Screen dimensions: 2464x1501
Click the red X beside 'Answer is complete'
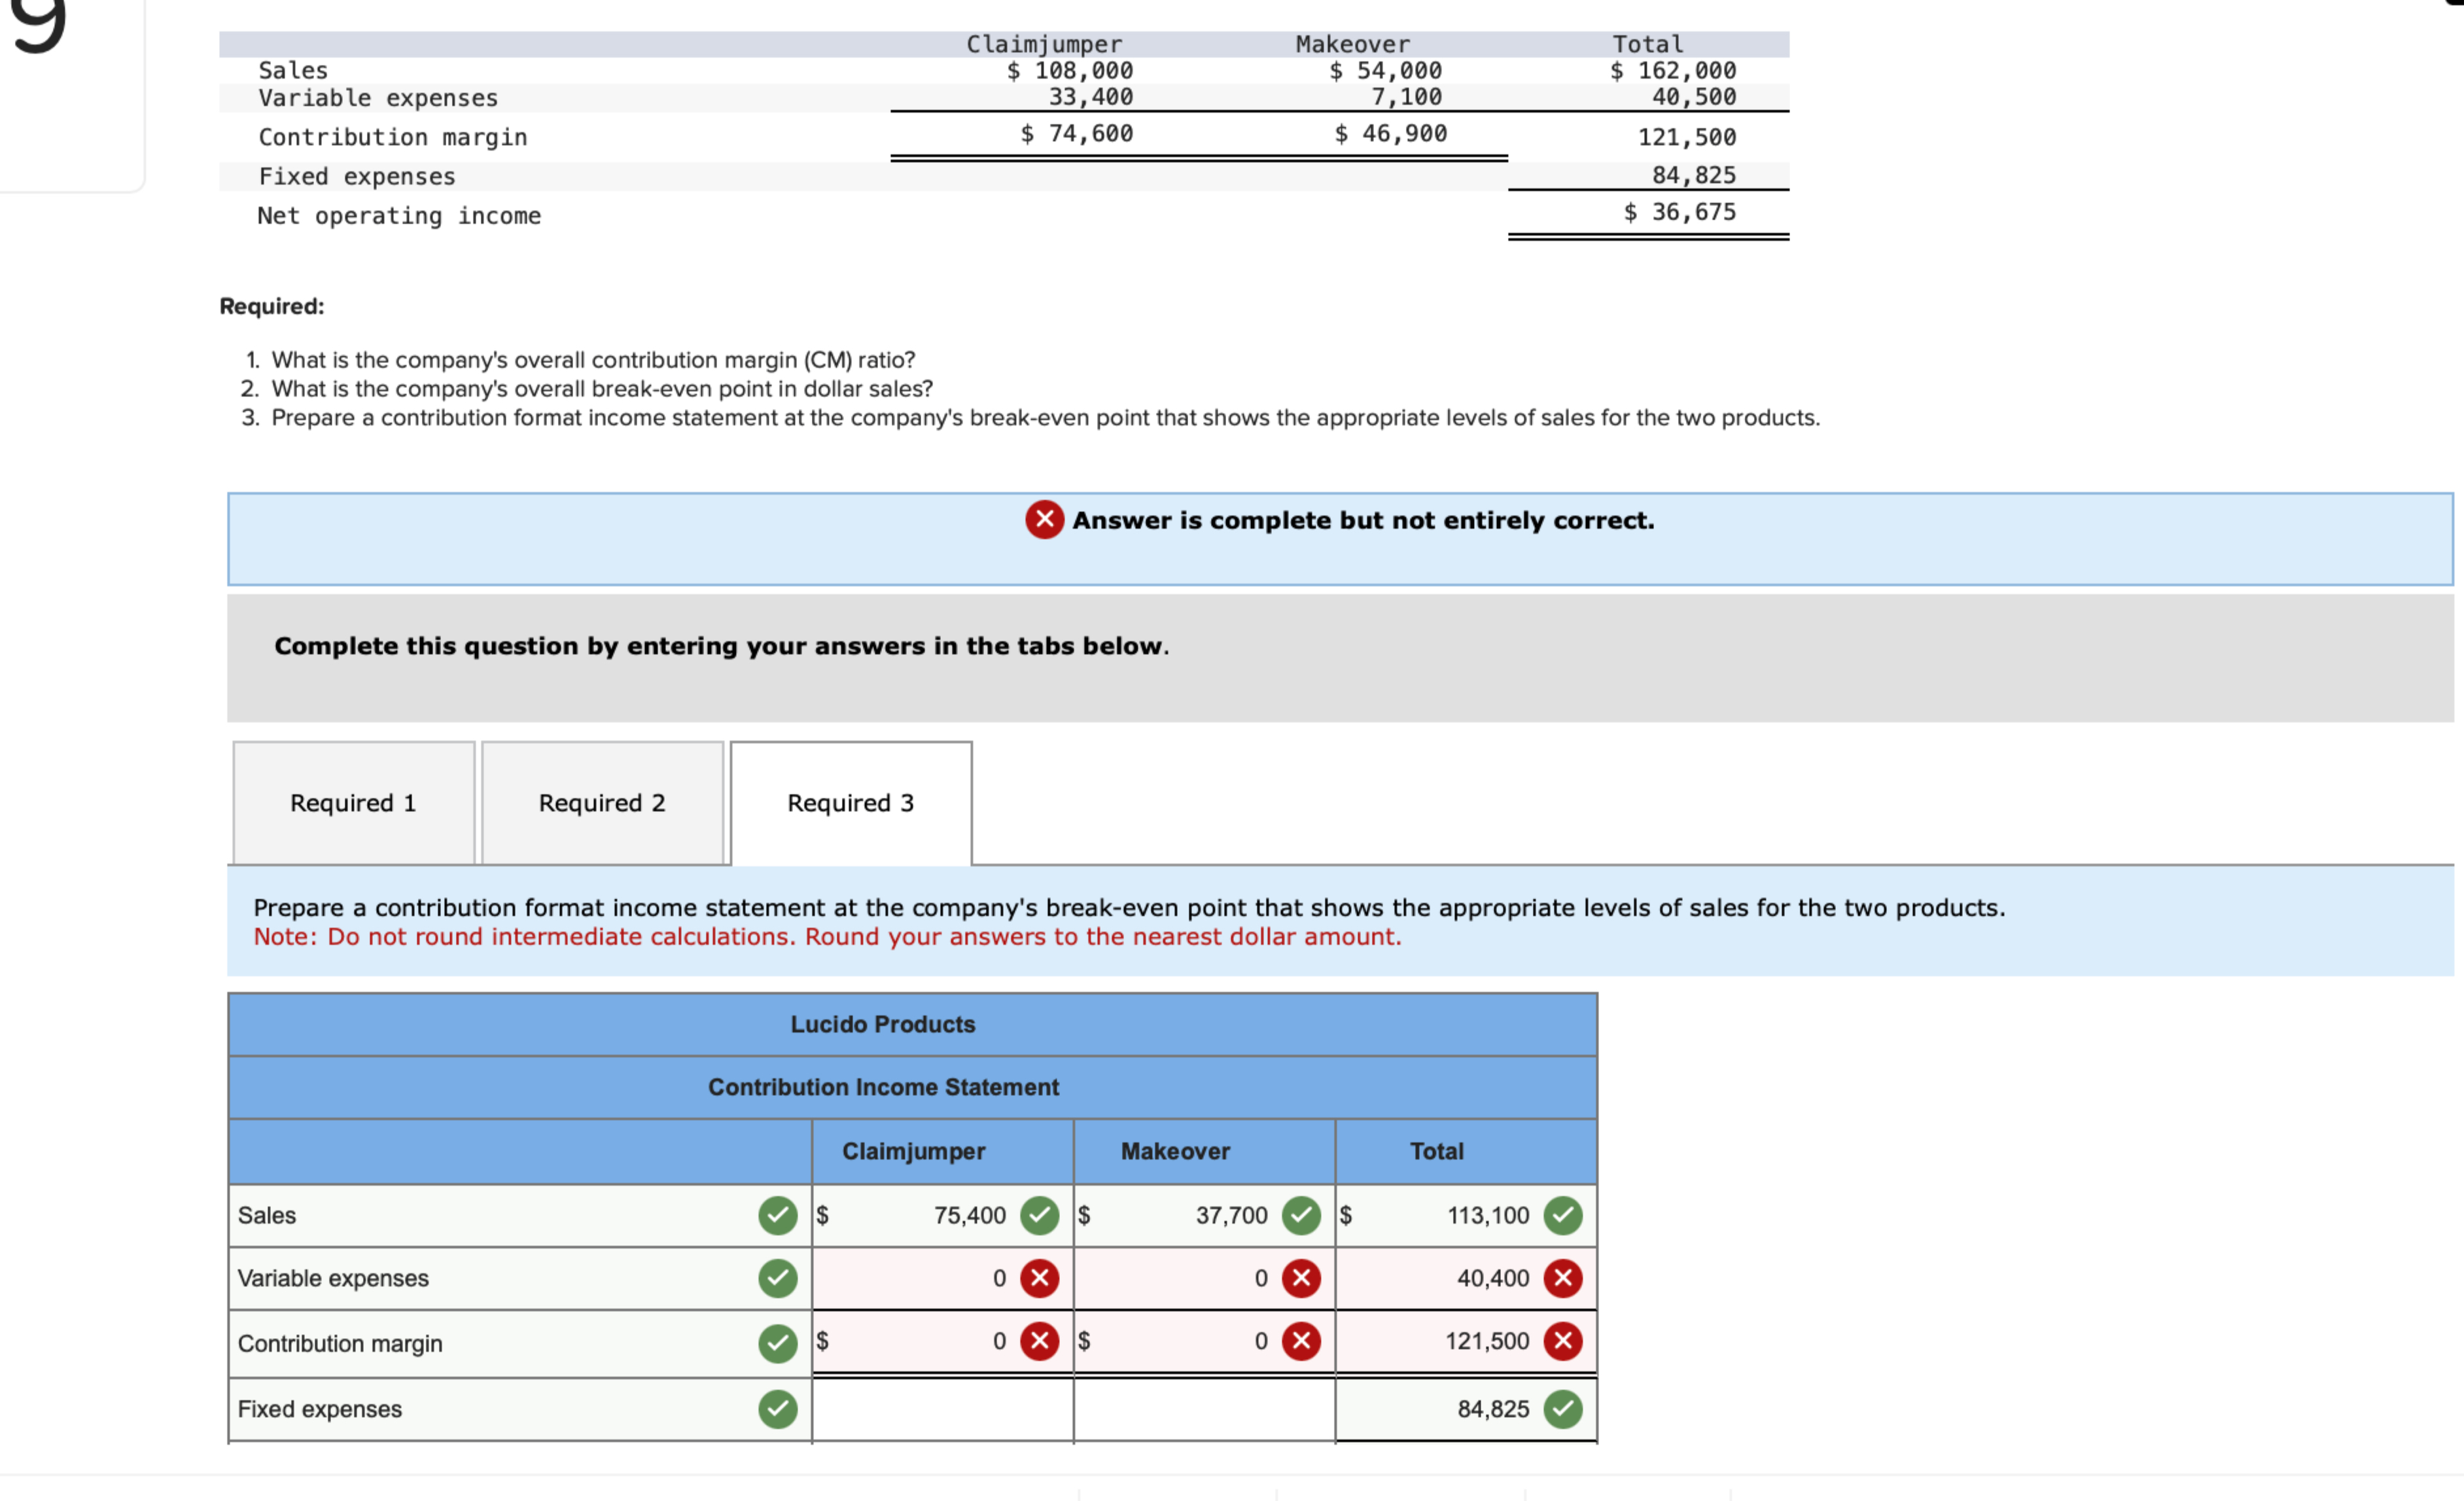tap(1044, 520)
